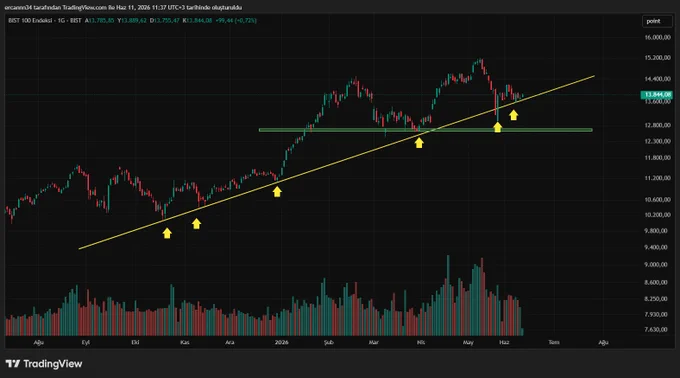680x378 pixels.
Task: Click the "Kas" month label on time axis
Action: pyautogui.click(x=185, y=342)
